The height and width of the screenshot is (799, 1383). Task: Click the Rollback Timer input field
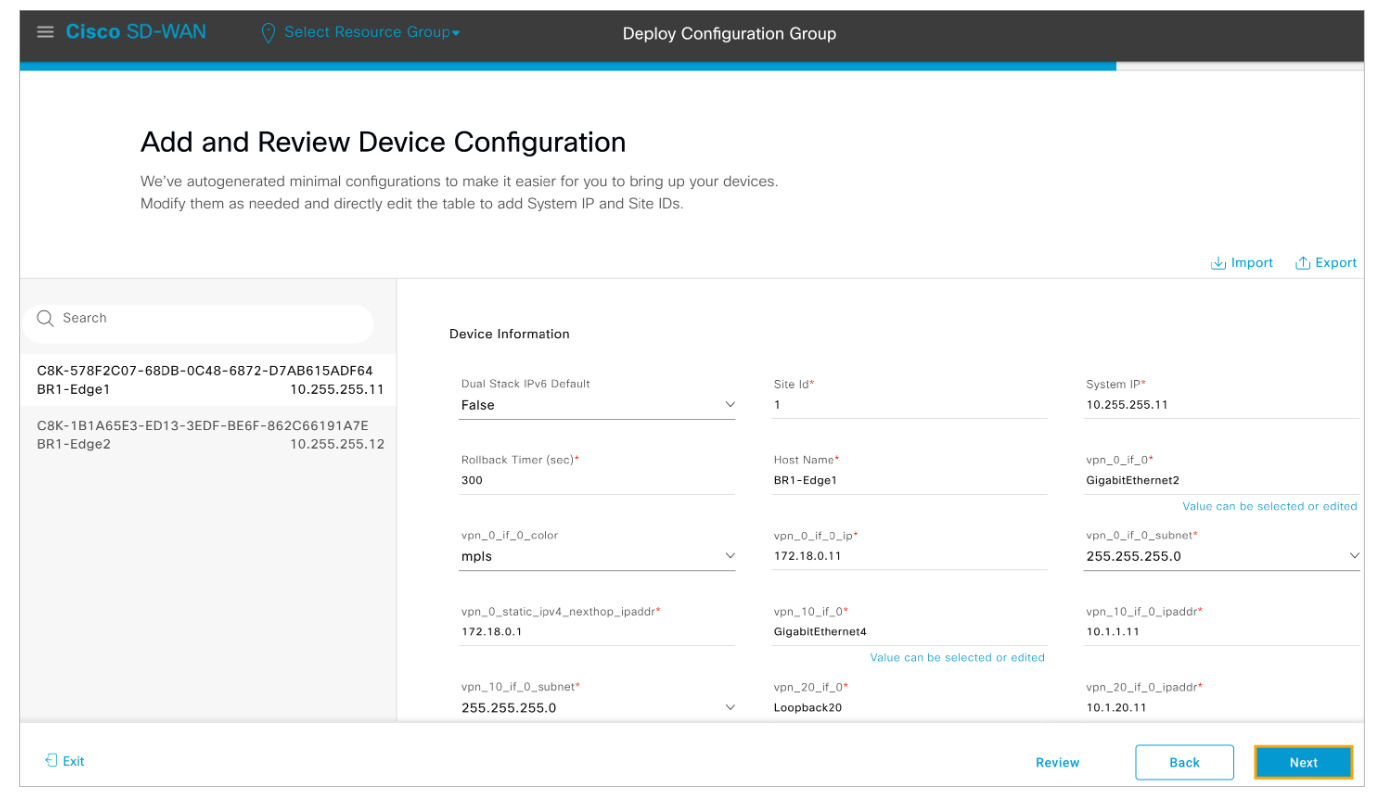[x=596, y=480]
